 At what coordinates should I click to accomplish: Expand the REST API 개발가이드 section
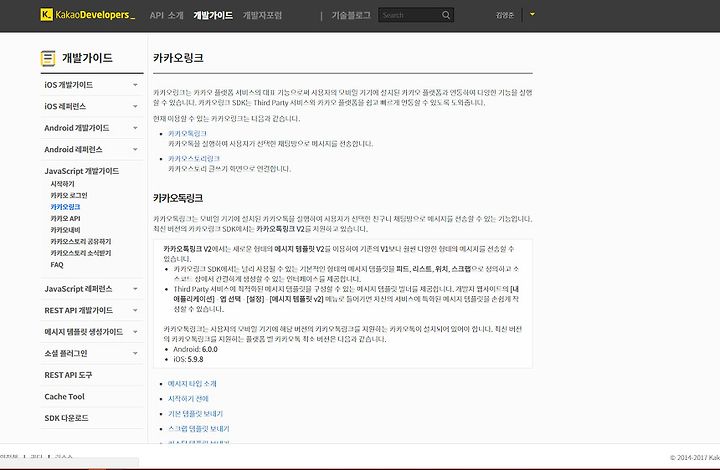(92, 311)
